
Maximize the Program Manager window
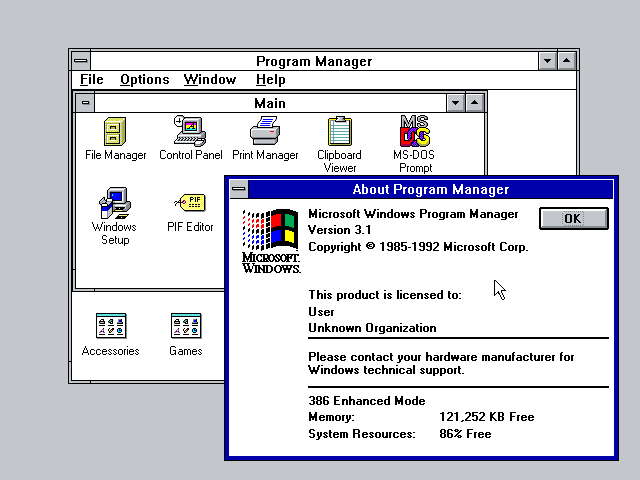567,61
